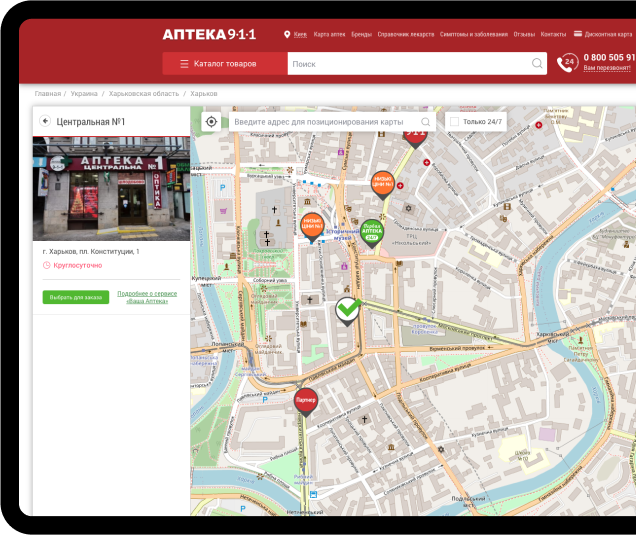Viewport: 636px width, 535px height.
Task: Click the magnifier icon in the site search
Action: click(537, 63)
